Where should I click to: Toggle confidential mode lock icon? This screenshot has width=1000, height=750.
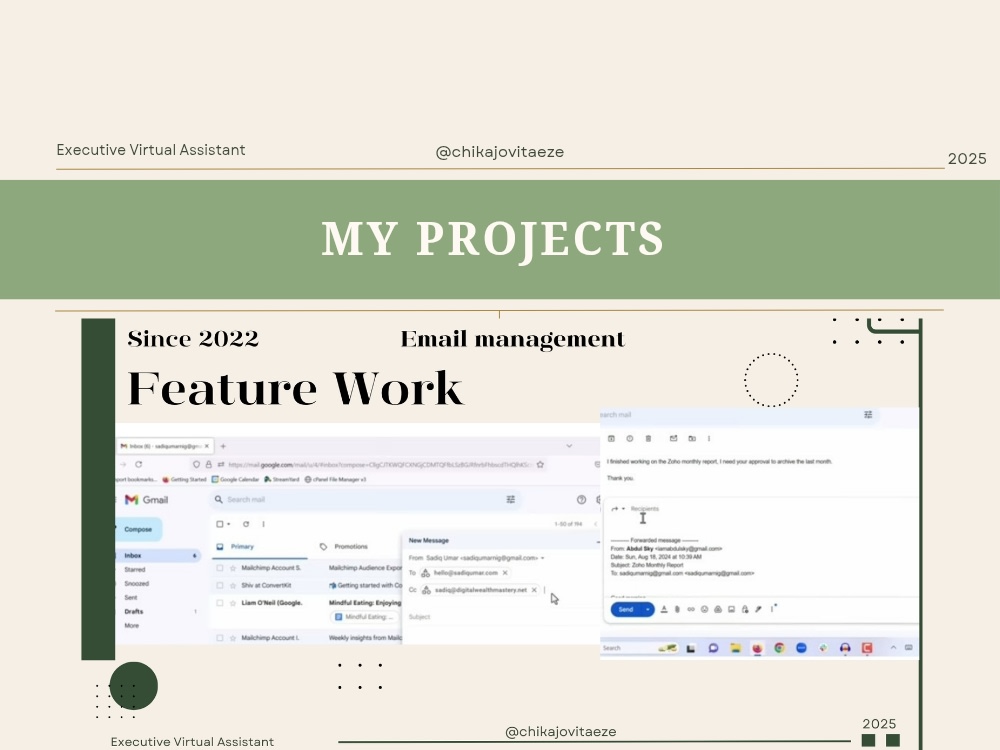pos(745,610)
